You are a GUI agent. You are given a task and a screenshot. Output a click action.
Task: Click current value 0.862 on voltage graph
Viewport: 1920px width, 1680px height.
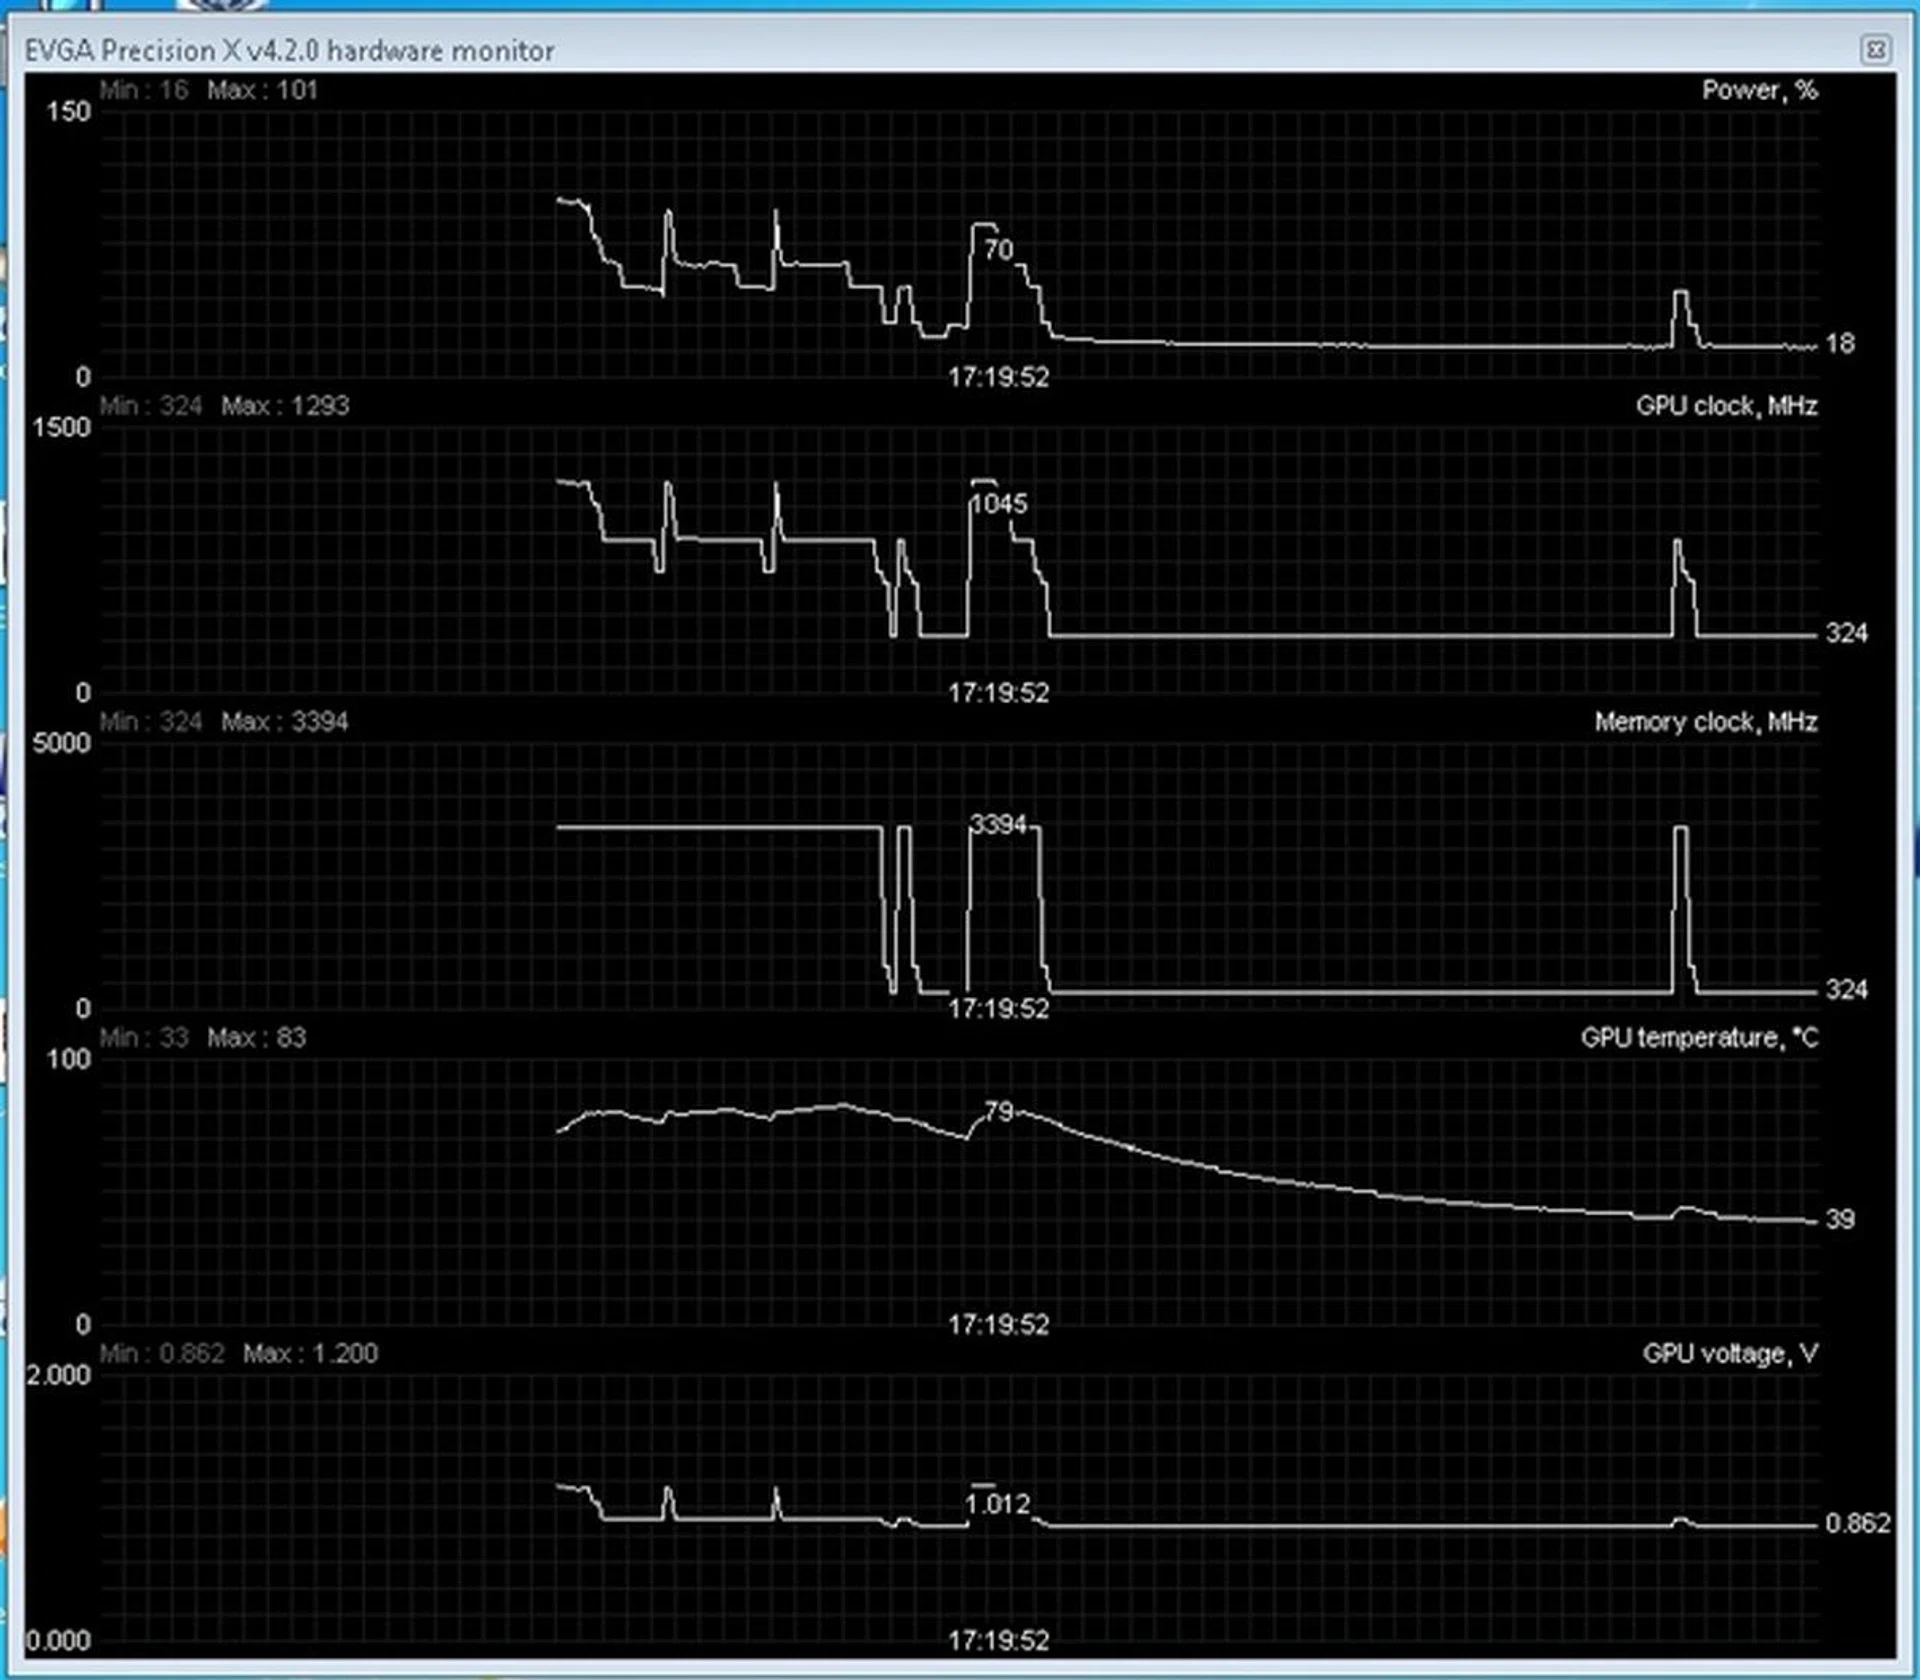tap(1857, 1524)
